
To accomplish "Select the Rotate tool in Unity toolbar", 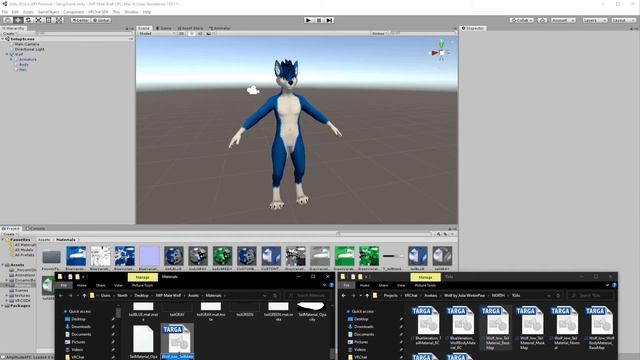I will [28, 20].
